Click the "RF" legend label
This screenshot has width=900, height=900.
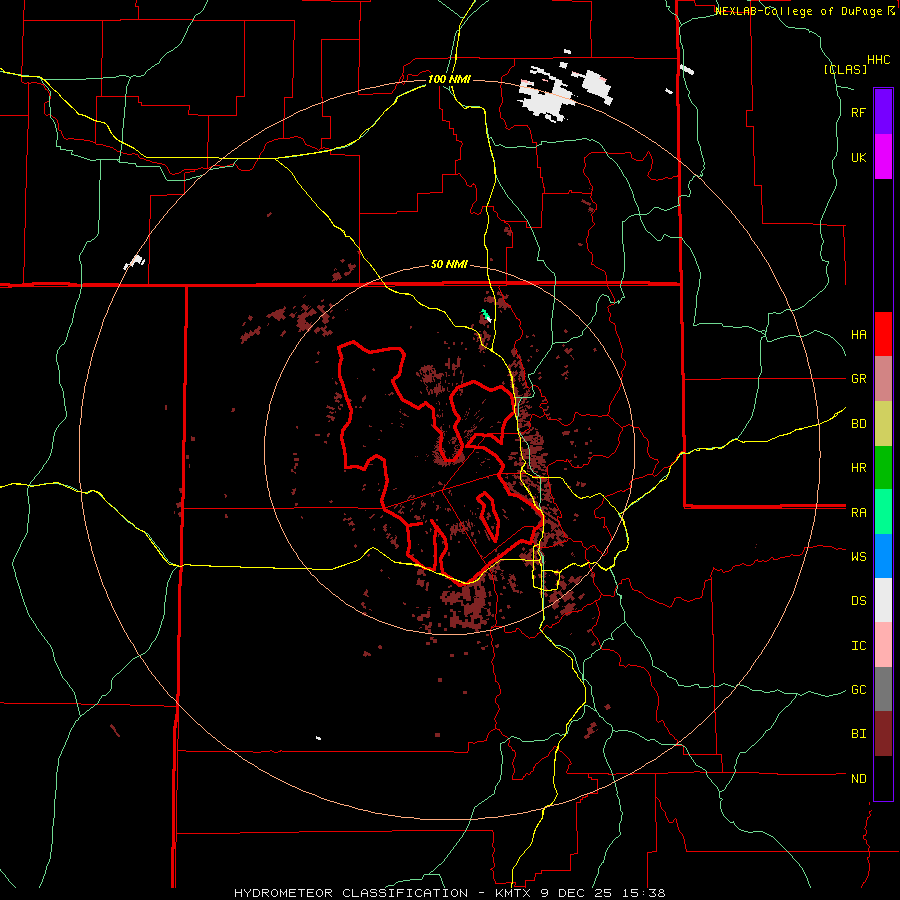tap(858, 113)
